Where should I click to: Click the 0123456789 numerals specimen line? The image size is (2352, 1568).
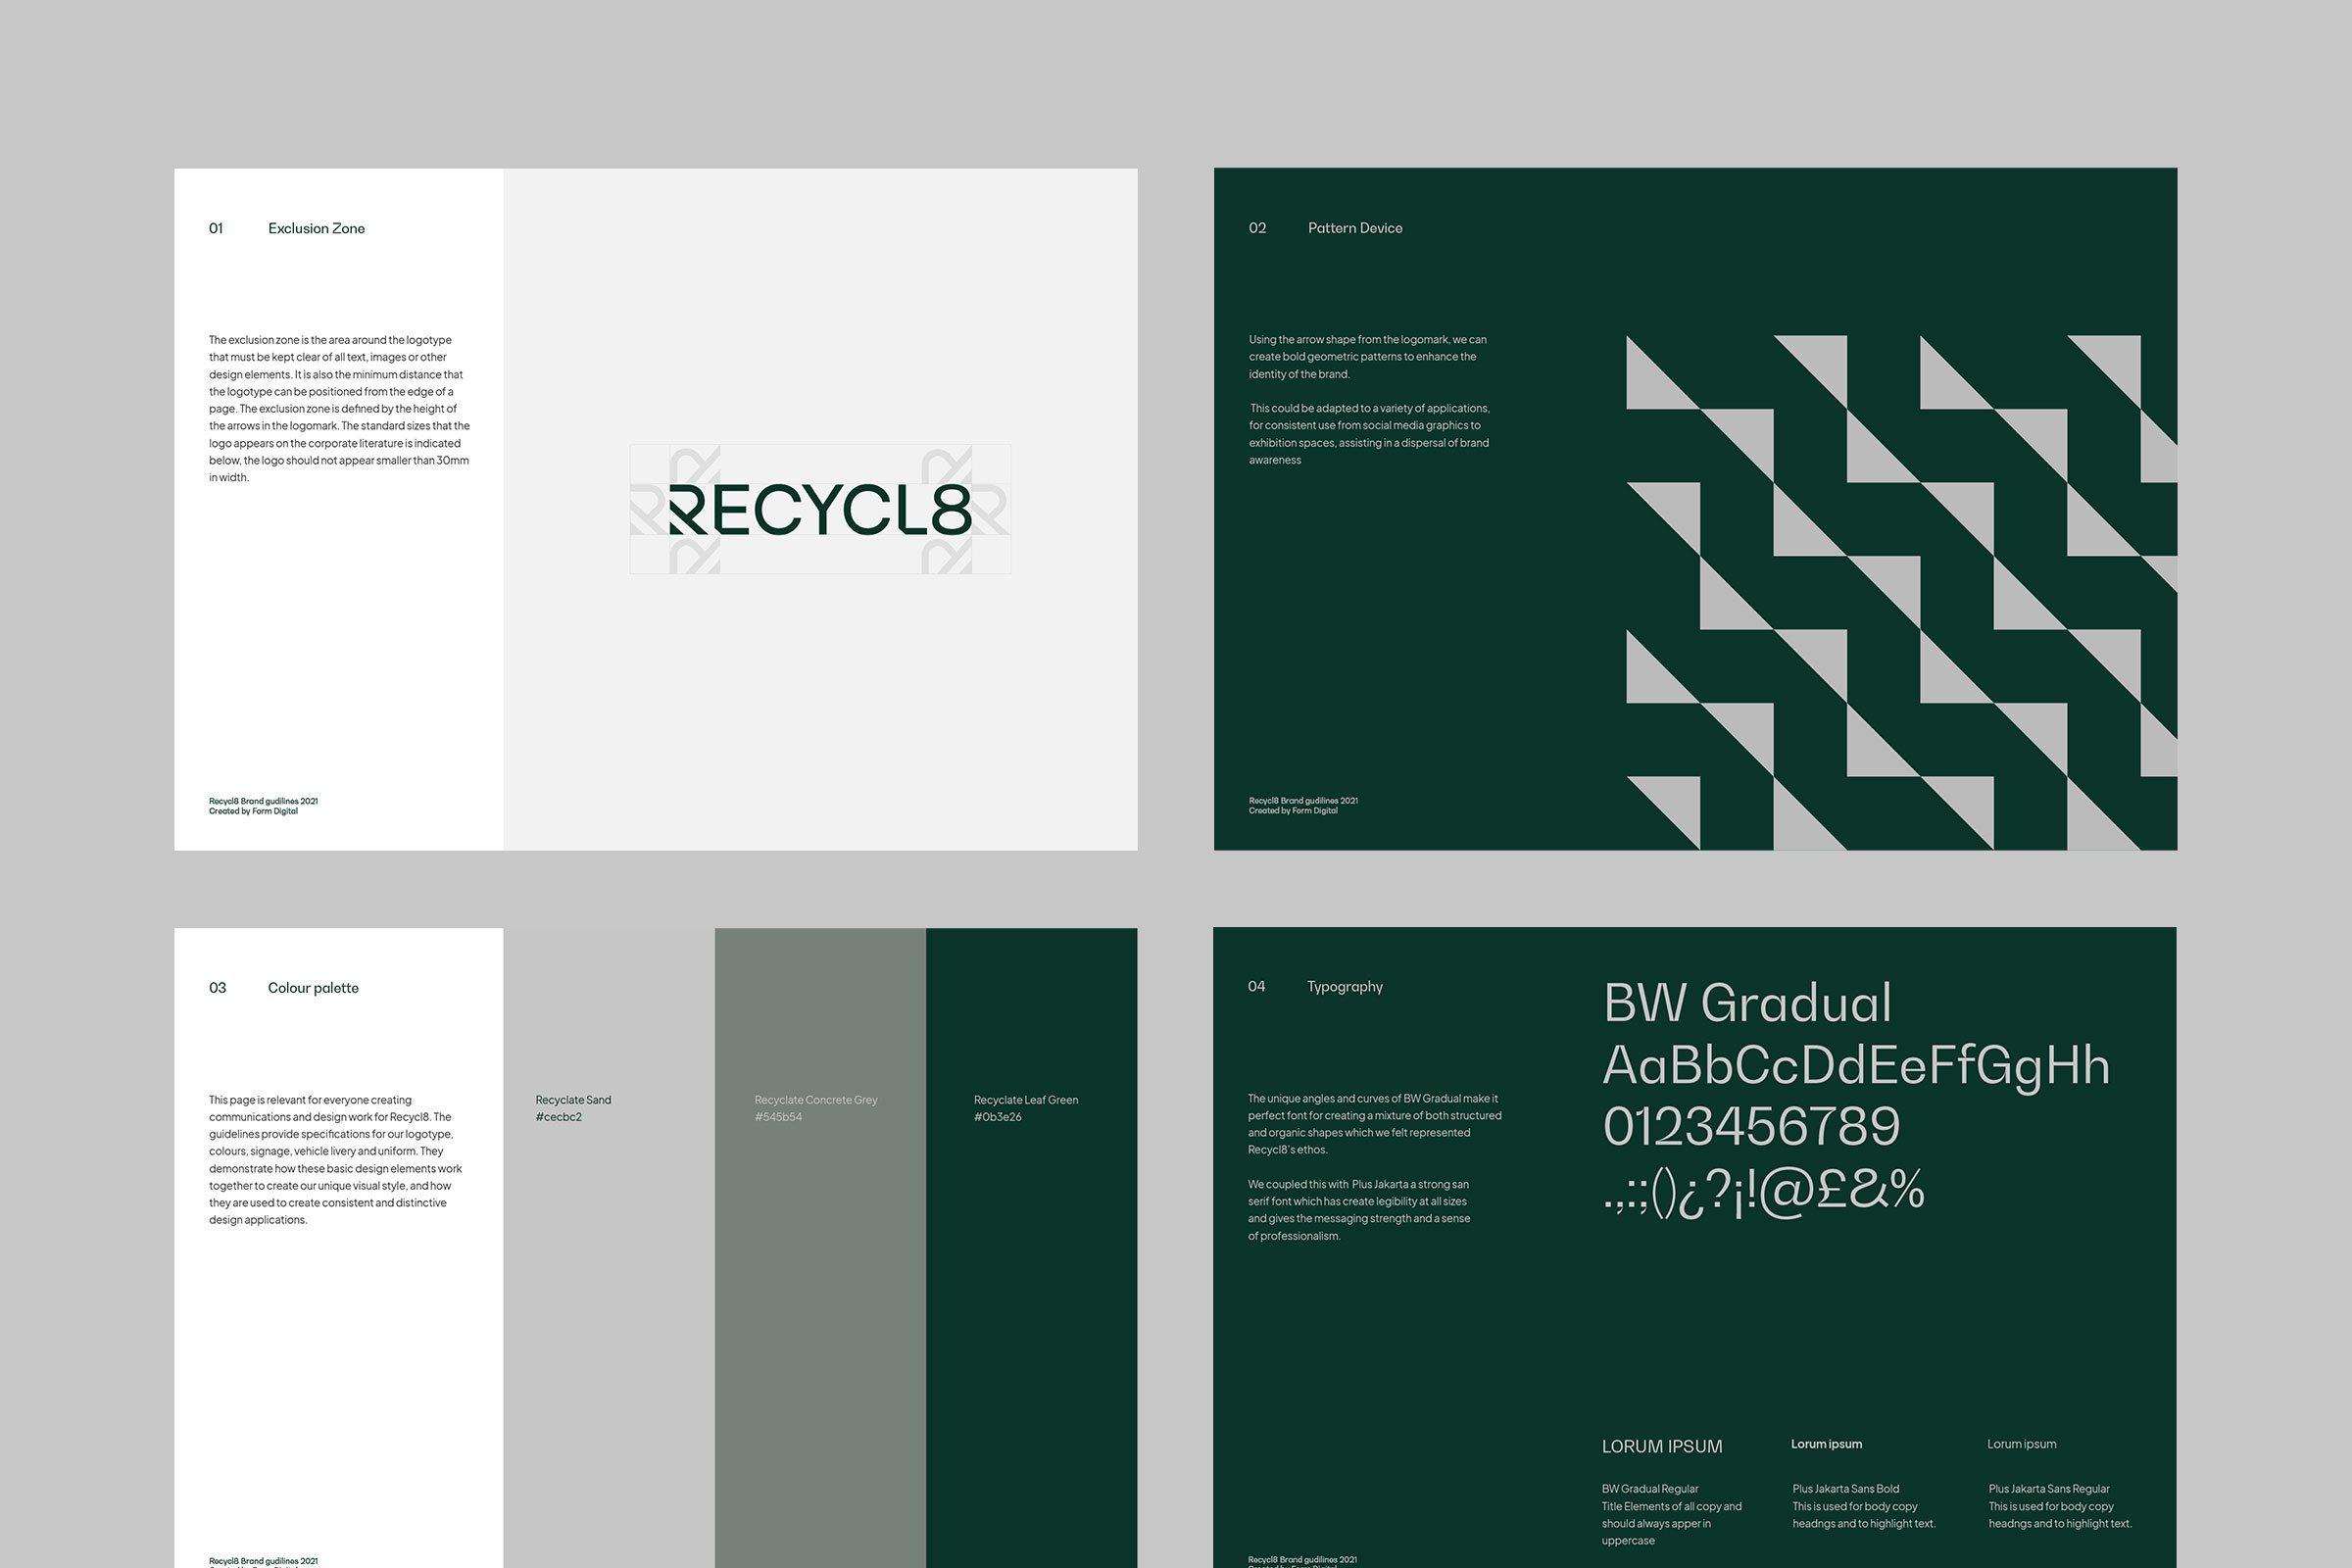[1751, 1127]
